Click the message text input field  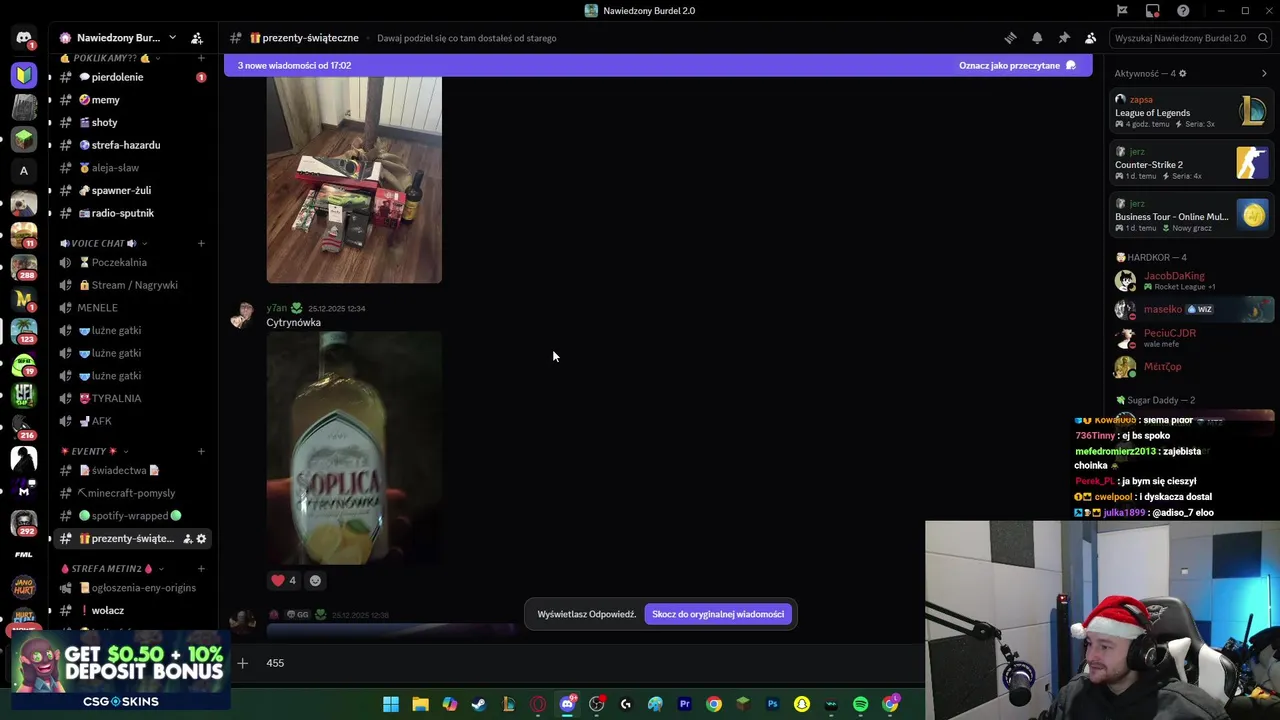pyautogui.click(x=590, y=663)
